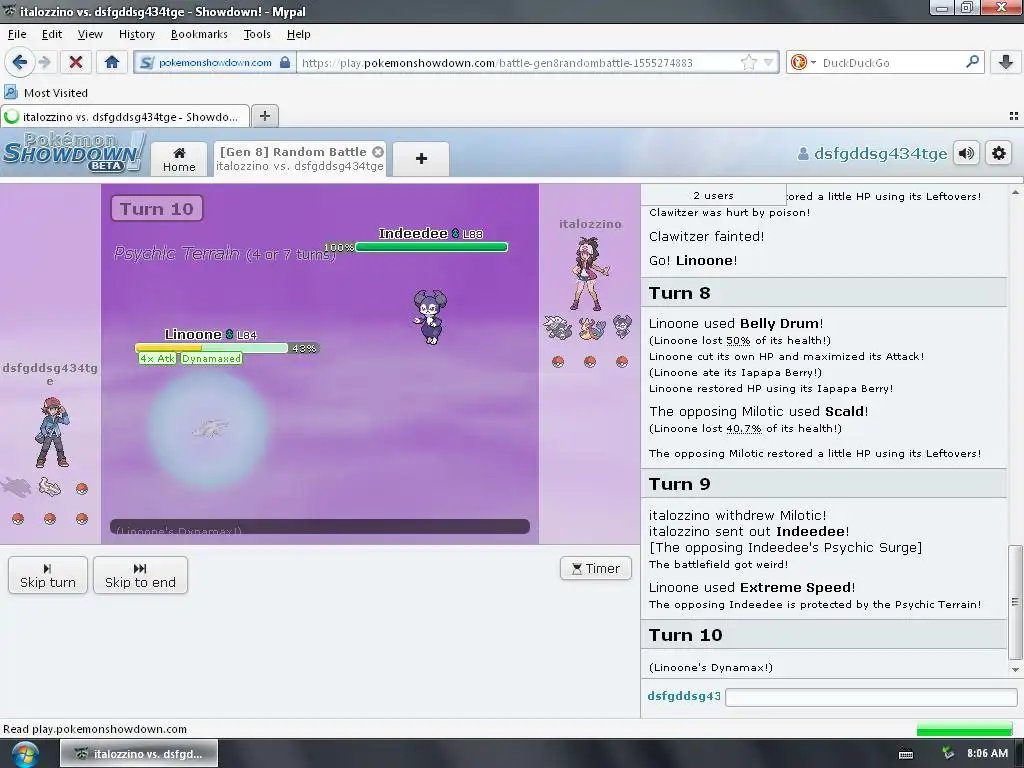Click the opposing Indeedee sprite
Image resolution: width=1024 pixels, height=768 pixels.
[430, 317]
